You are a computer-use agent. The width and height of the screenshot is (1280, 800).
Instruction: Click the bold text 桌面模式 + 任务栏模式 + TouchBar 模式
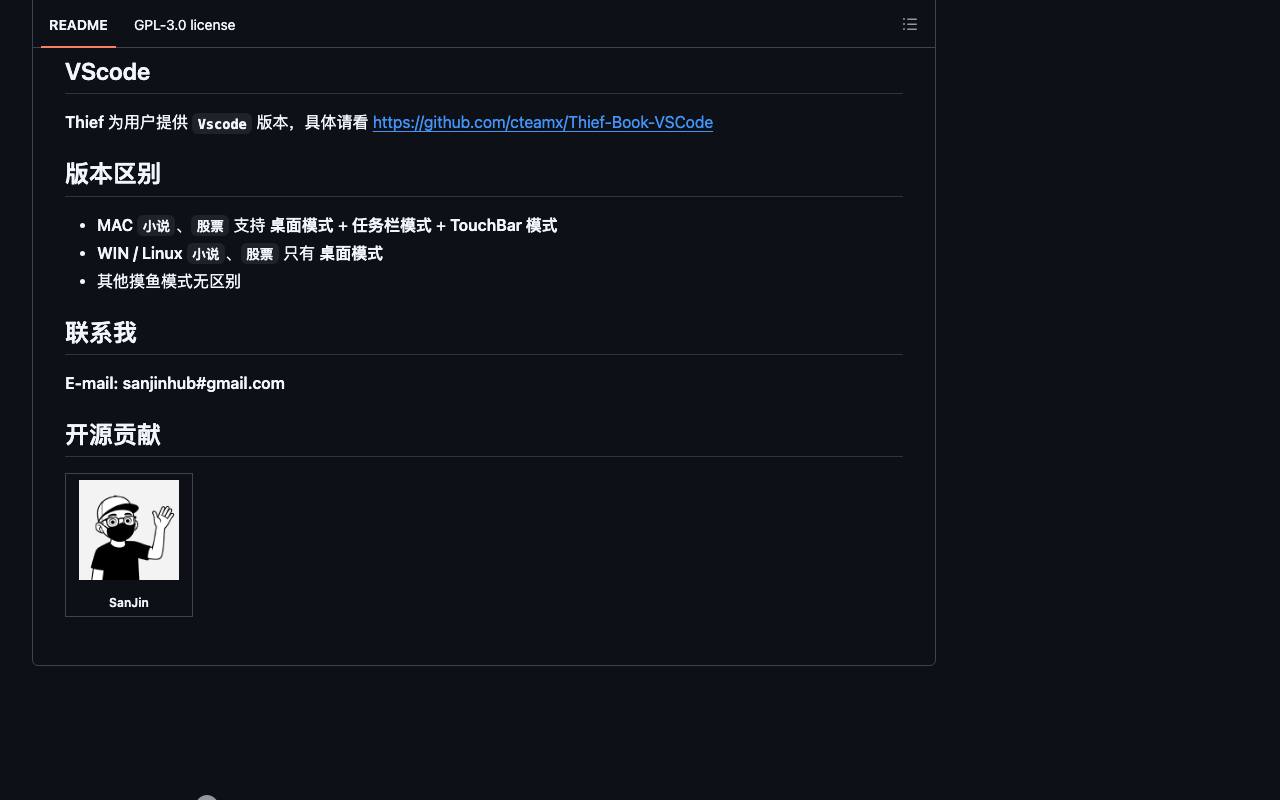click(x=413, y=225)
